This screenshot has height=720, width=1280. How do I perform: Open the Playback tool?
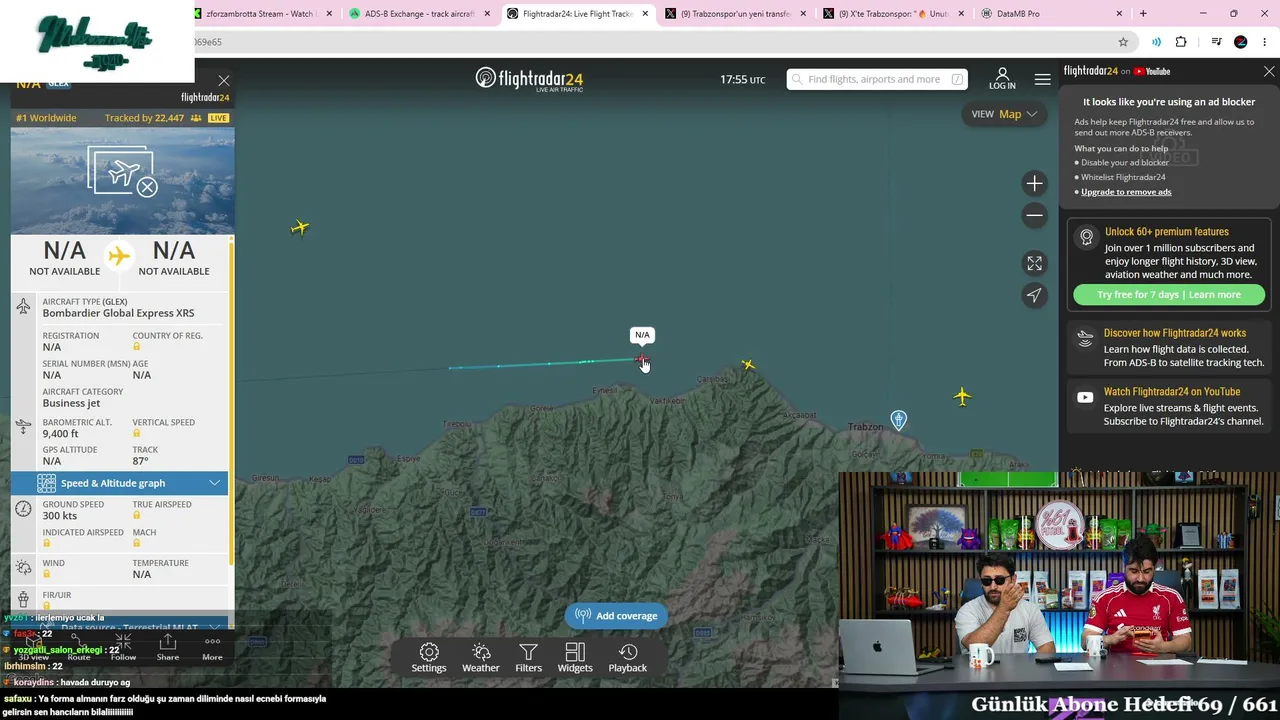coord(628,658)
